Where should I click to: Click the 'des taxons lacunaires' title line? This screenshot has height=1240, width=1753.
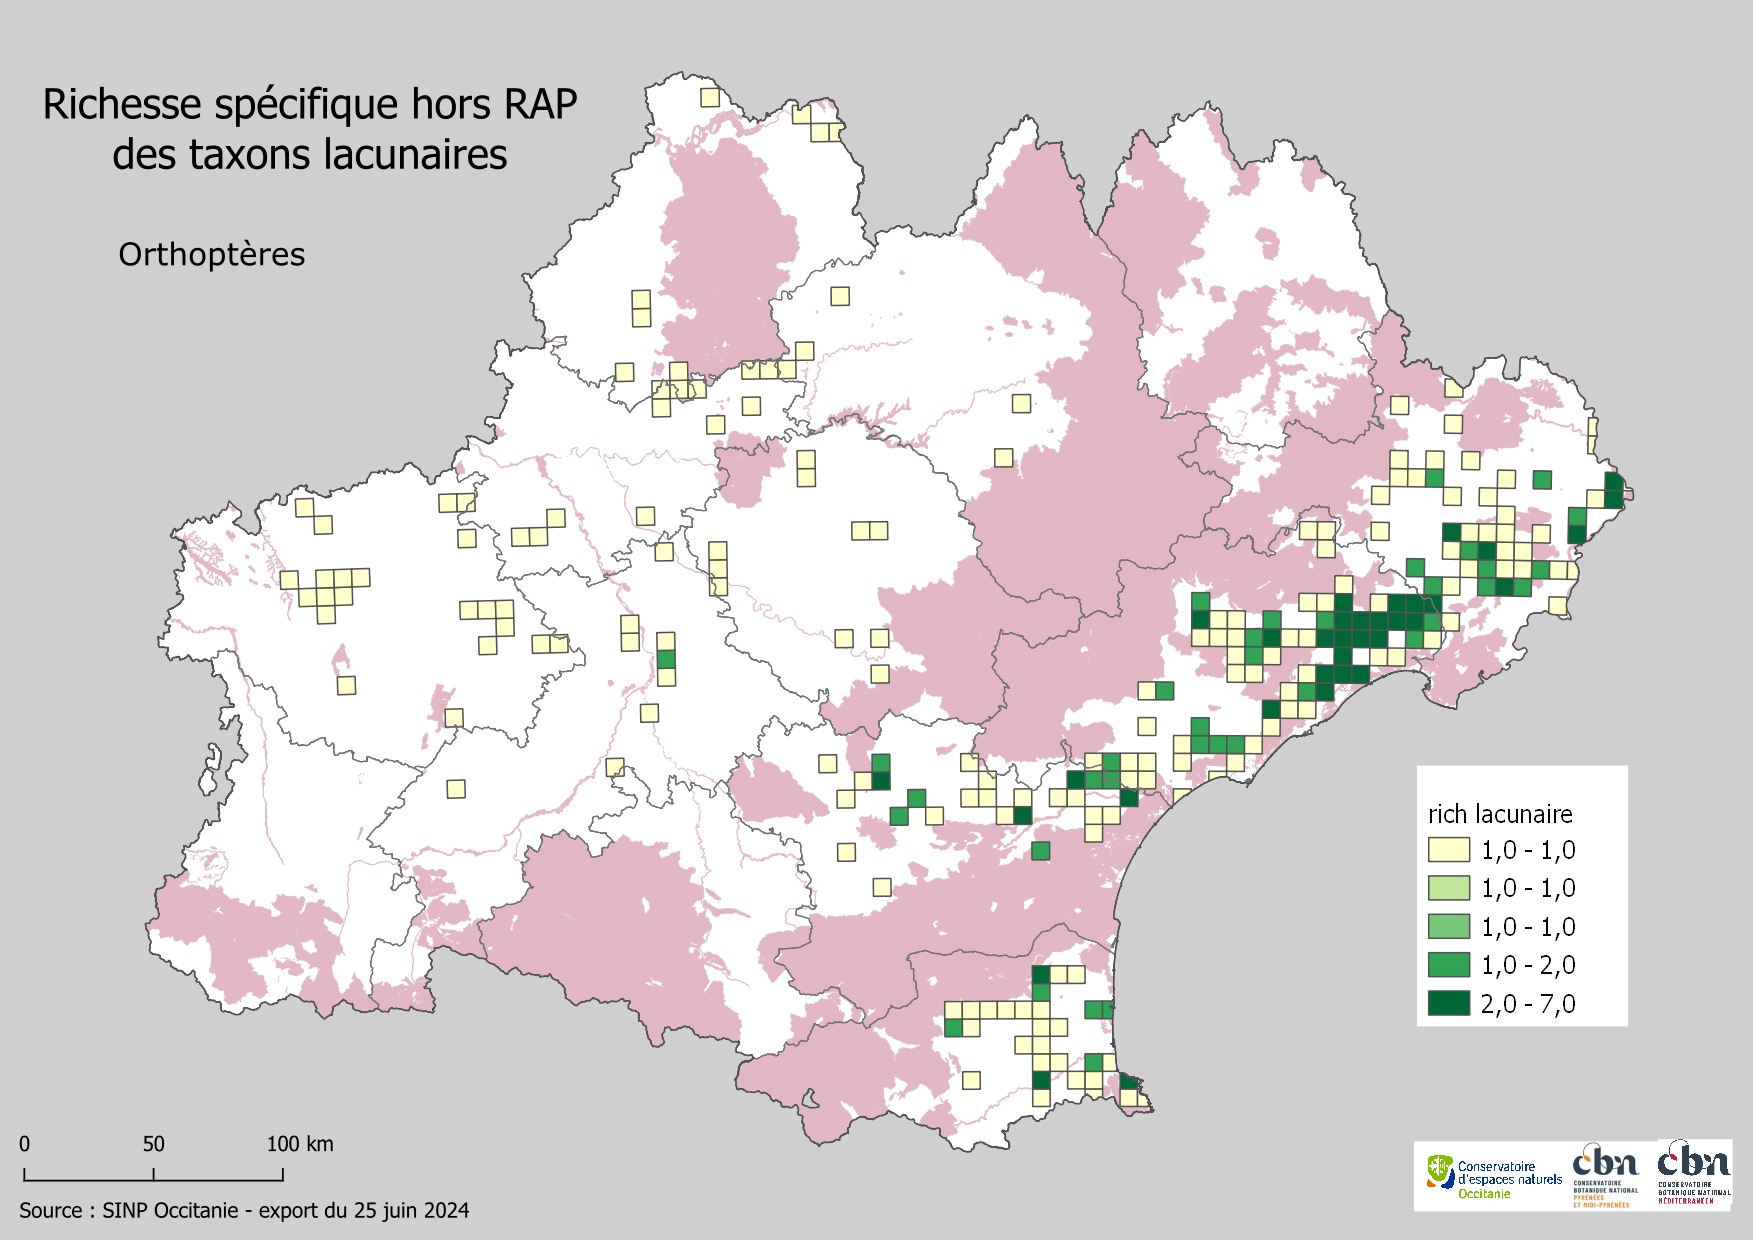[310, 155]
